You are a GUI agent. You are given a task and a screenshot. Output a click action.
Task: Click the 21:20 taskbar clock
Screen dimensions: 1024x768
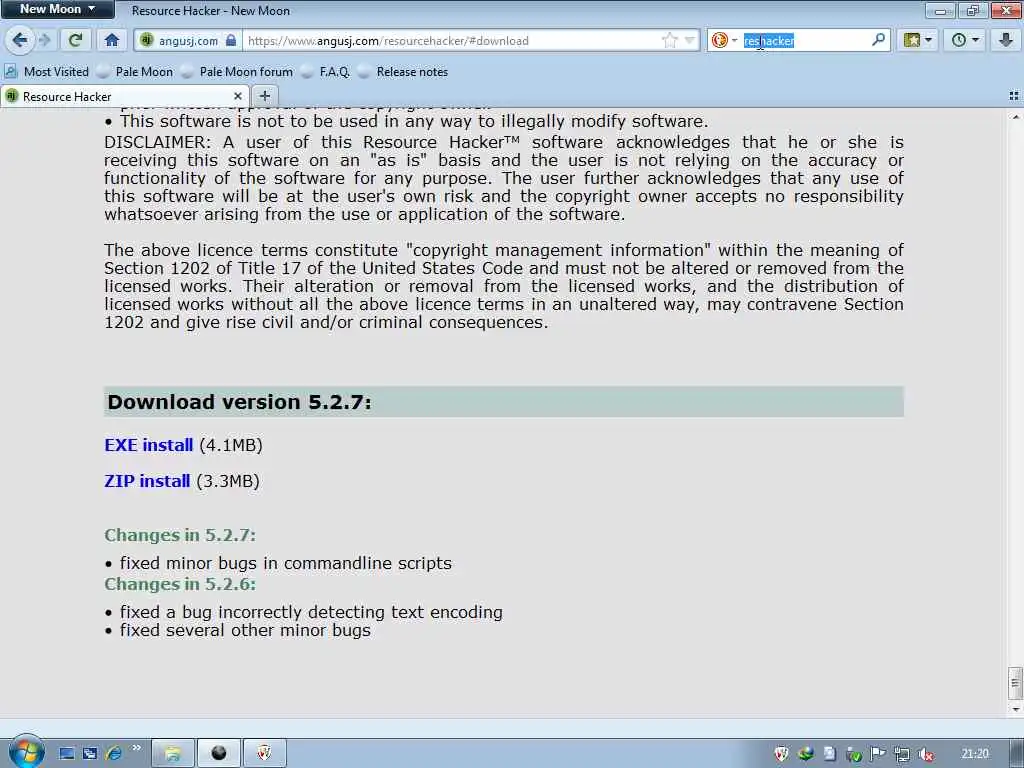coord(975,754)
